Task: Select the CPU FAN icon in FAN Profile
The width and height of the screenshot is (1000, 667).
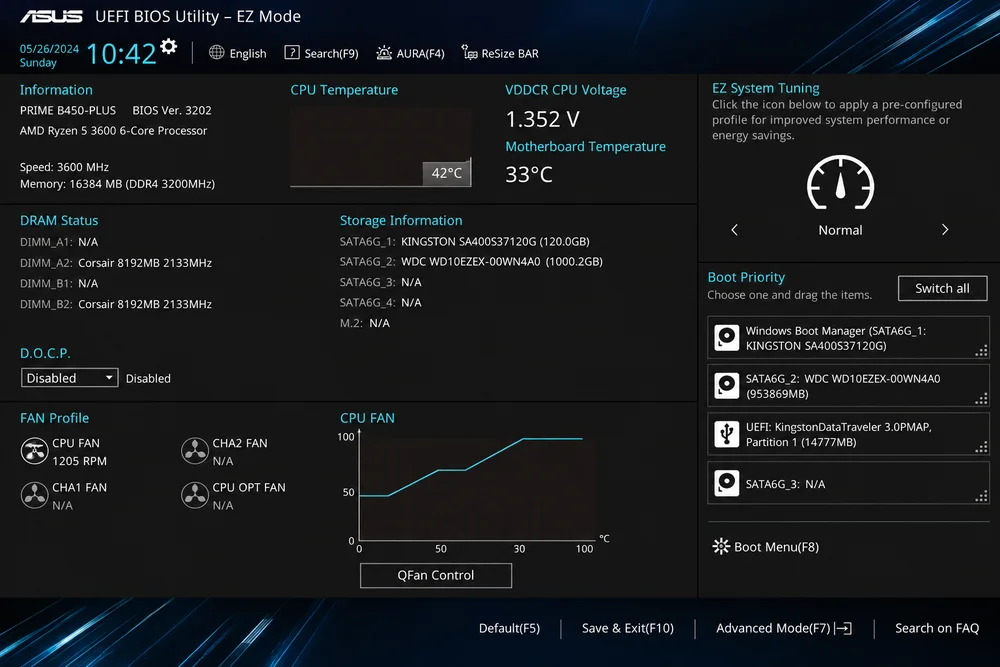Action: click(x=34, y=451)
